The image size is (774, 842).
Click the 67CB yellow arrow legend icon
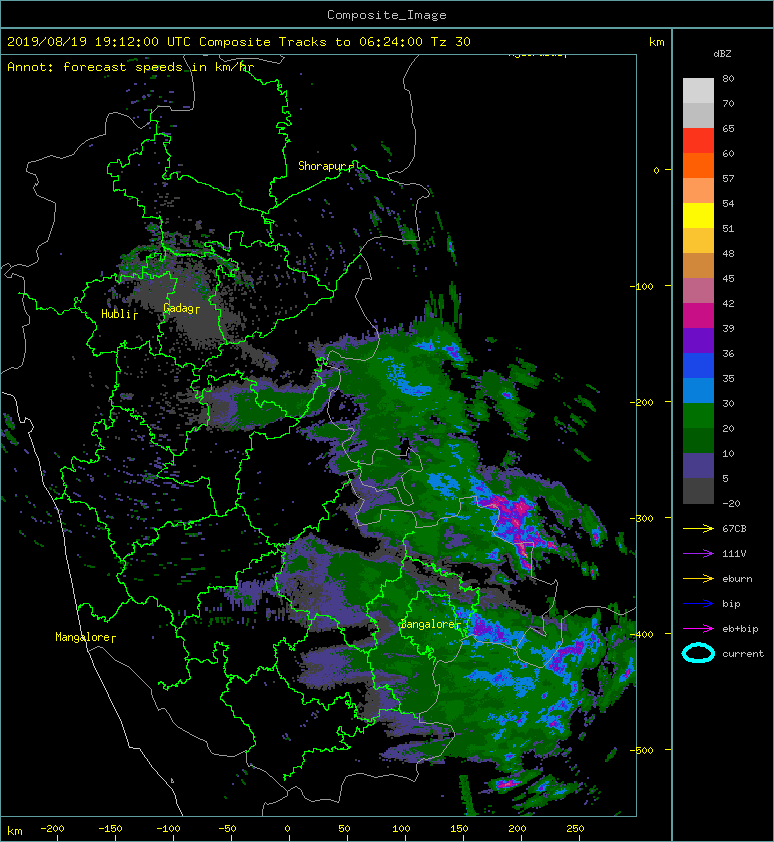pos(698,529)
